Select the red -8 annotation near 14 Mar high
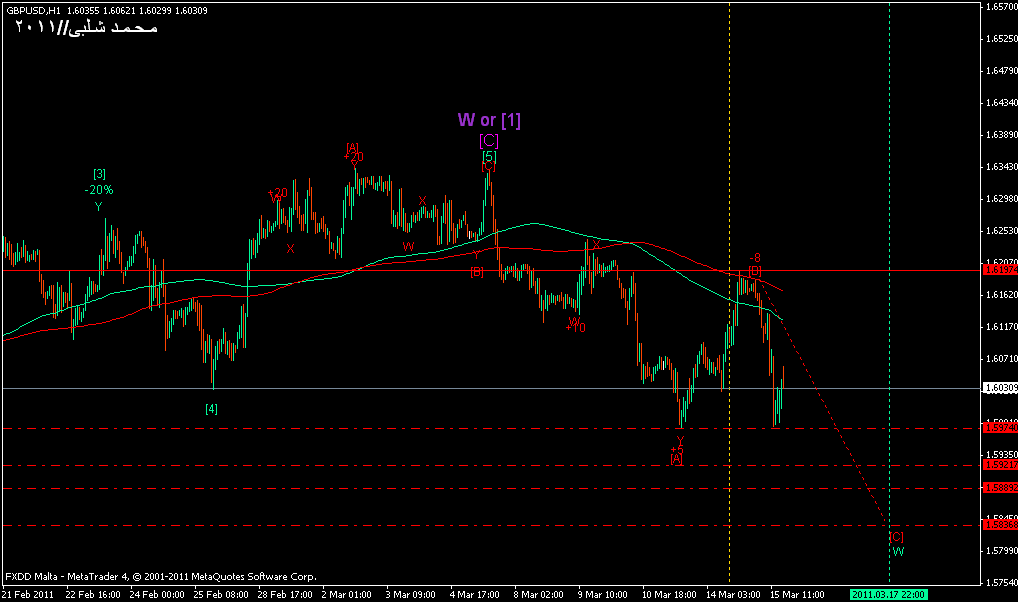Viewport: 1018px width, 602px height. (756, 258)
